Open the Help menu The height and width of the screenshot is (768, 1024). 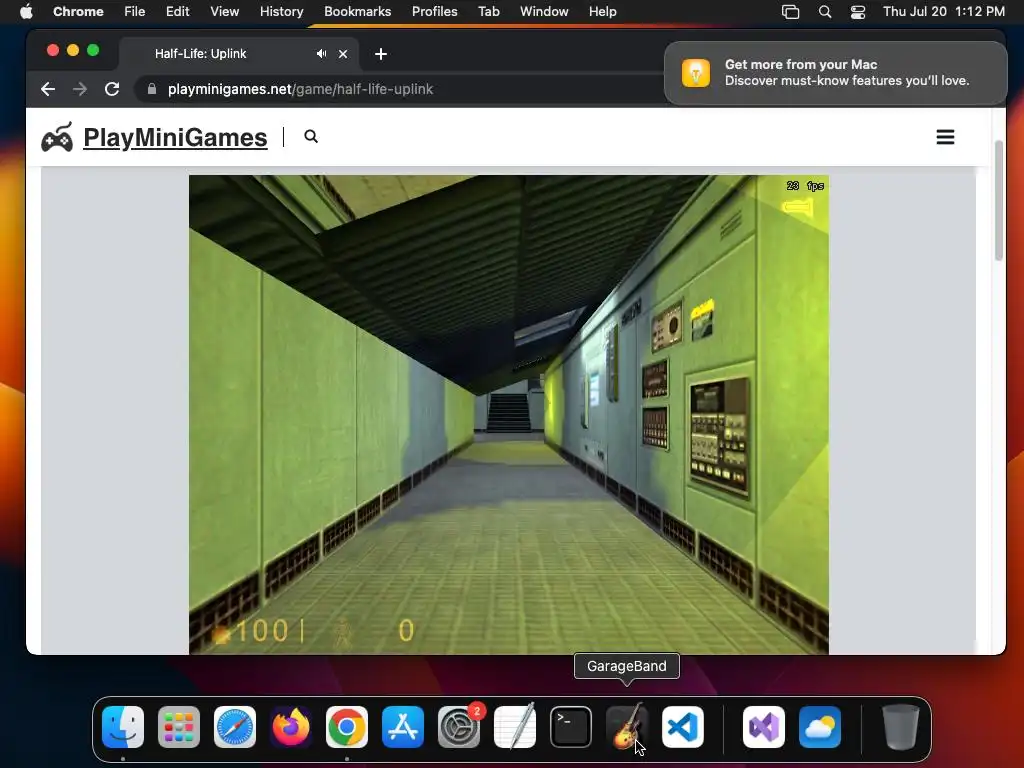click(x=602, y=12)
